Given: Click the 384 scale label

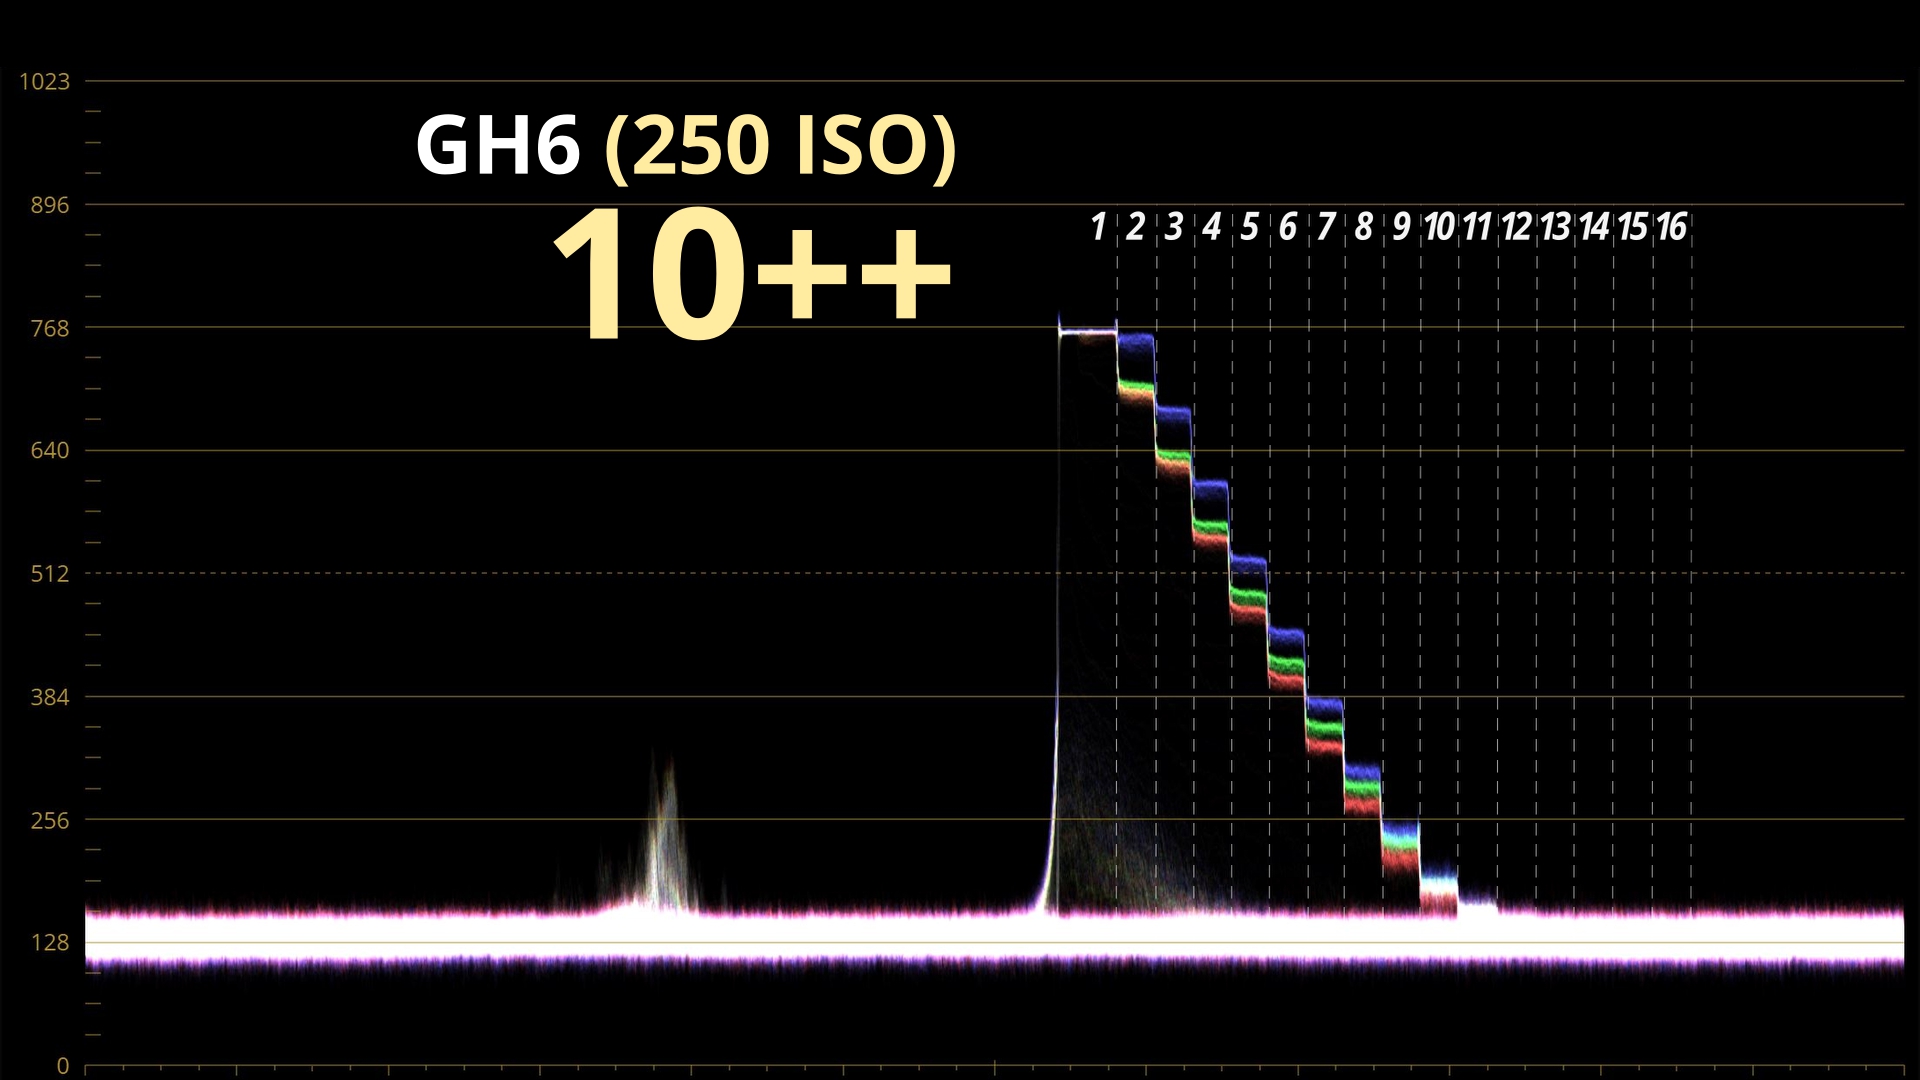Looking at the screenshot, I should coord(50,697).
